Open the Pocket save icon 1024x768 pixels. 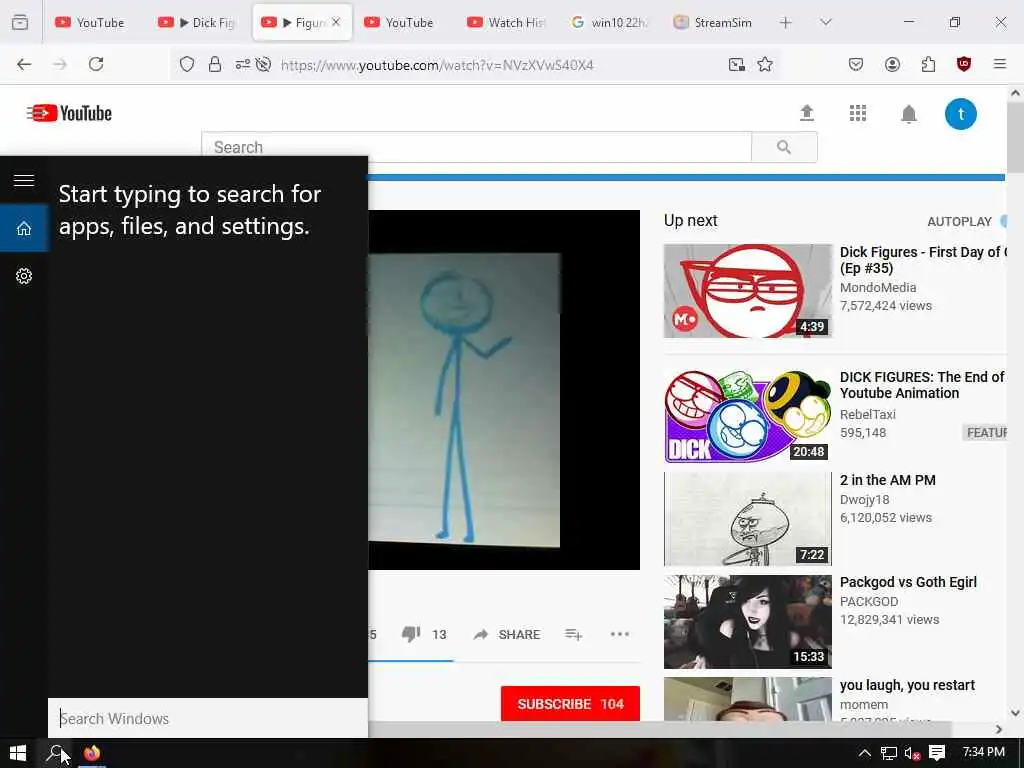[x=856, y=64]
